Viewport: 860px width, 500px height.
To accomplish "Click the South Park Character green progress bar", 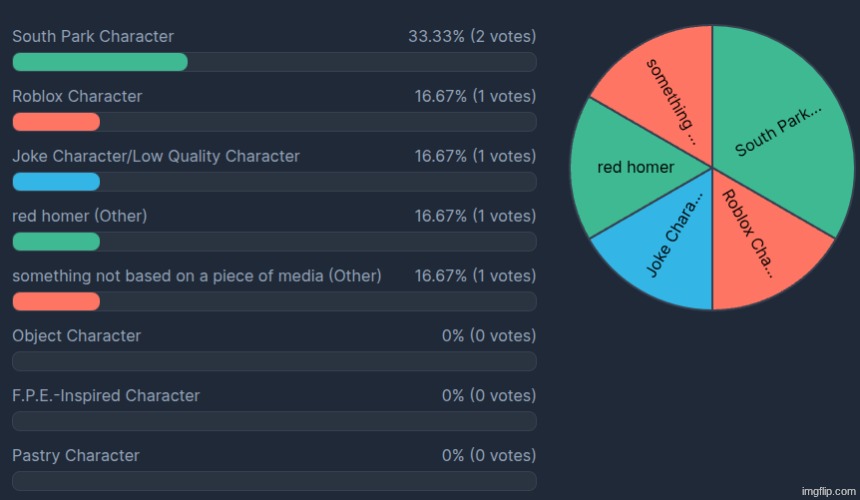I will [100, 62].
